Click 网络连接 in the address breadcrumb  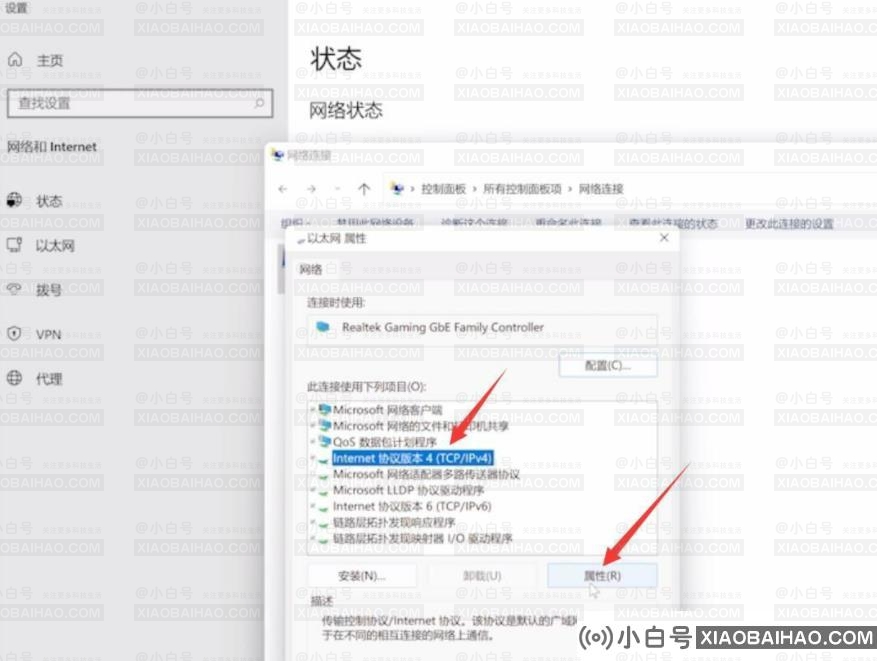pos(601,189)
